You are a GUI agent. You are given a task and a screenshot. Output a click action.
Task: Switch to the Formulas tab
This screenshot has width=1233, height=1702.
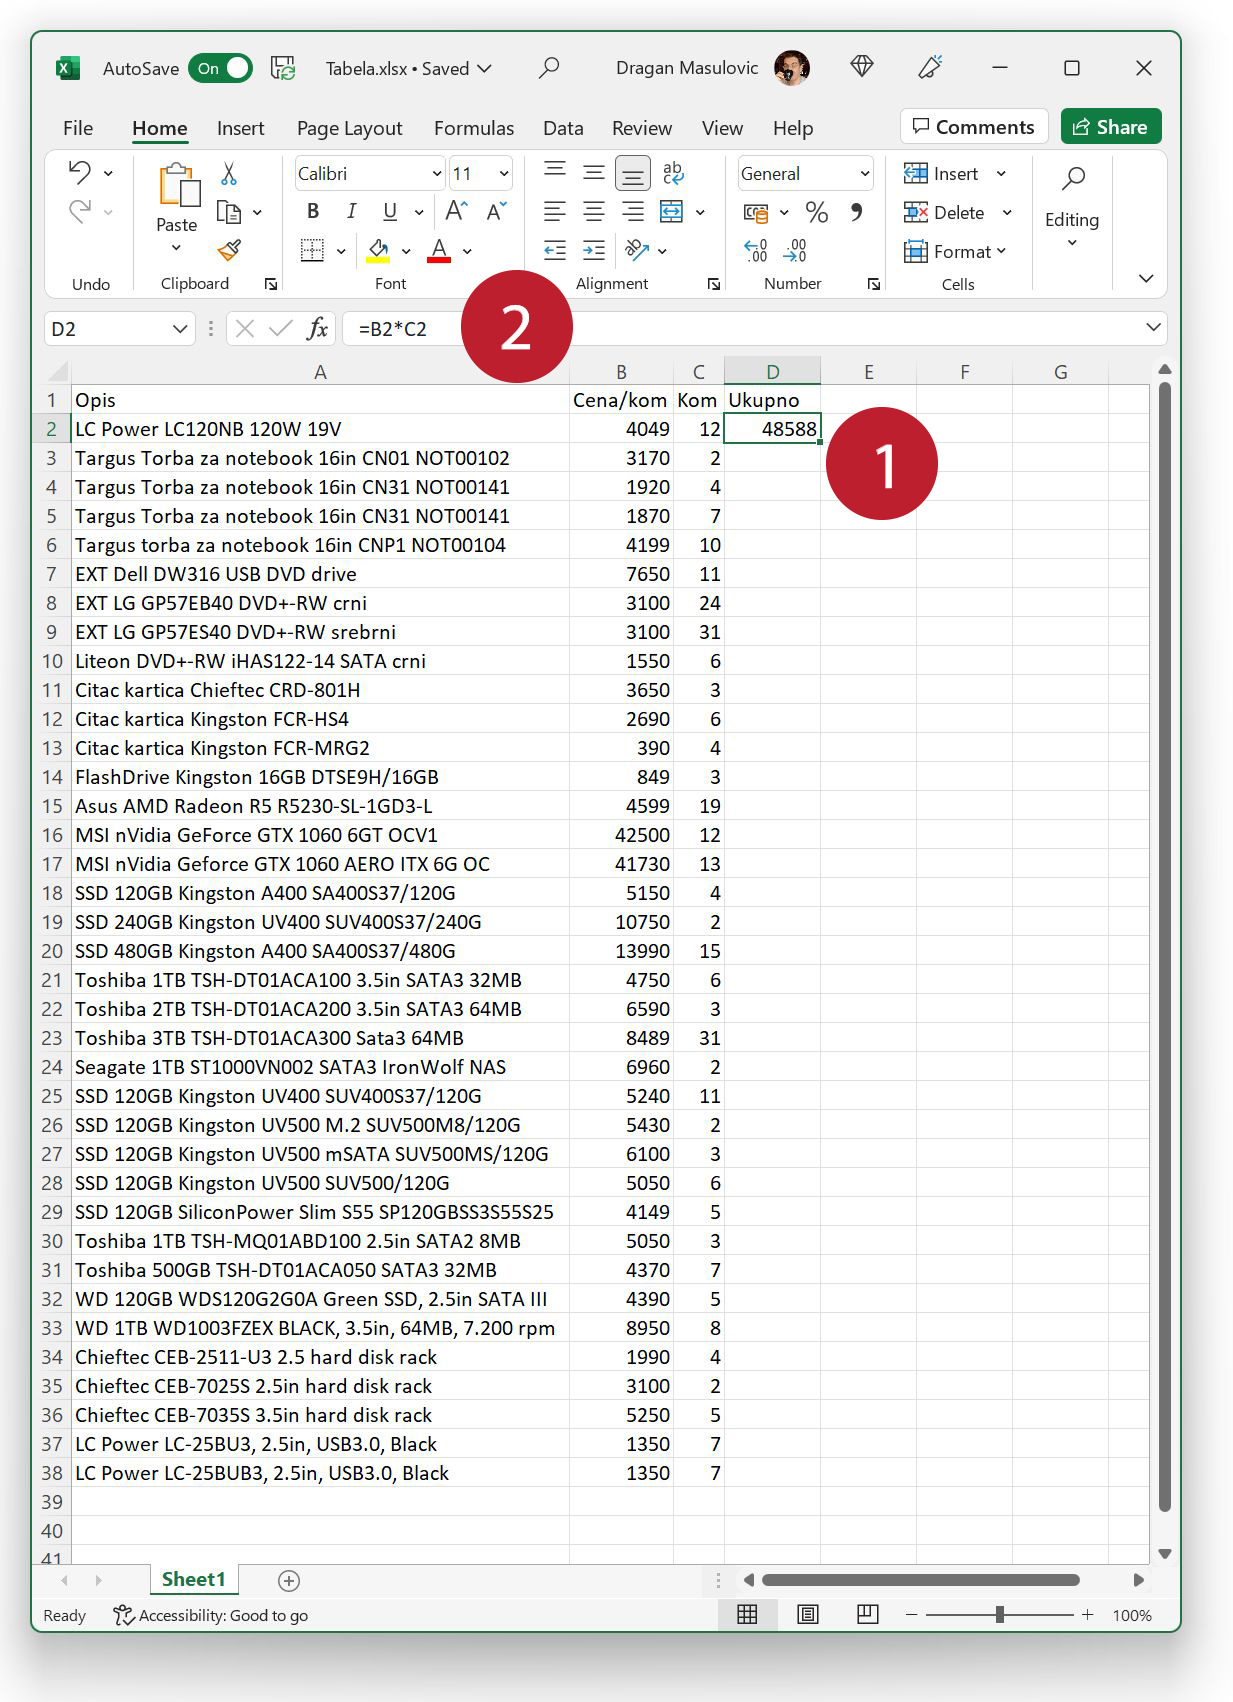tap(474, 128)
